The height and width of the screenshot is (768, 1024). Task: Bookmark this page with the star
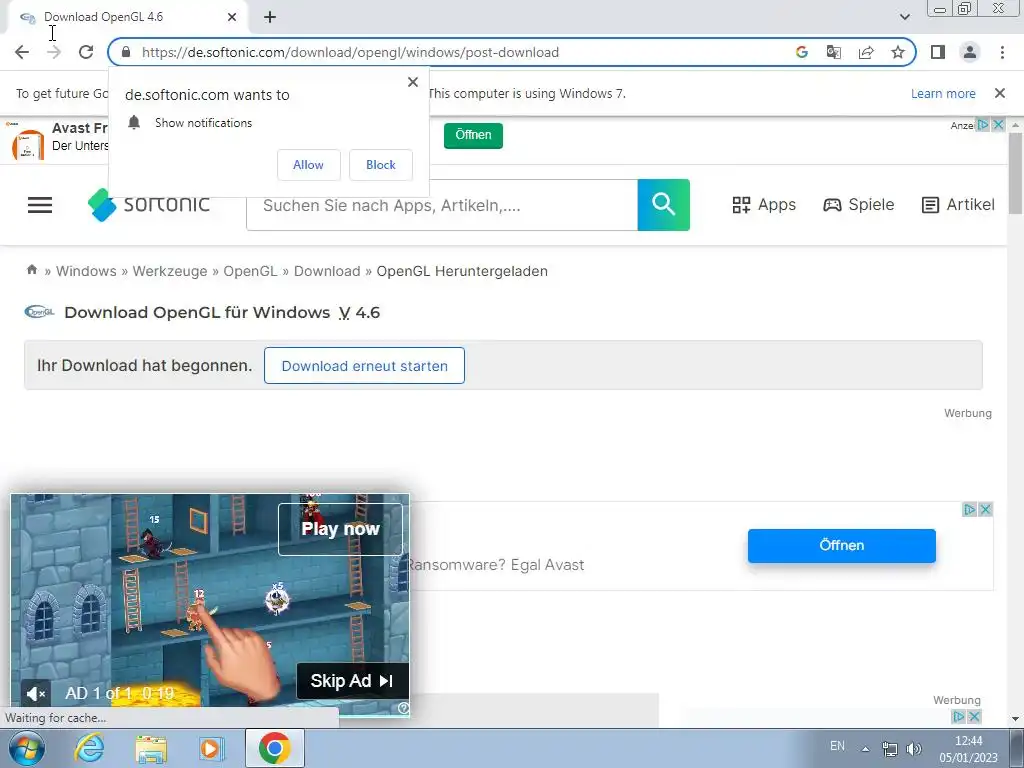tap(898, 52)
